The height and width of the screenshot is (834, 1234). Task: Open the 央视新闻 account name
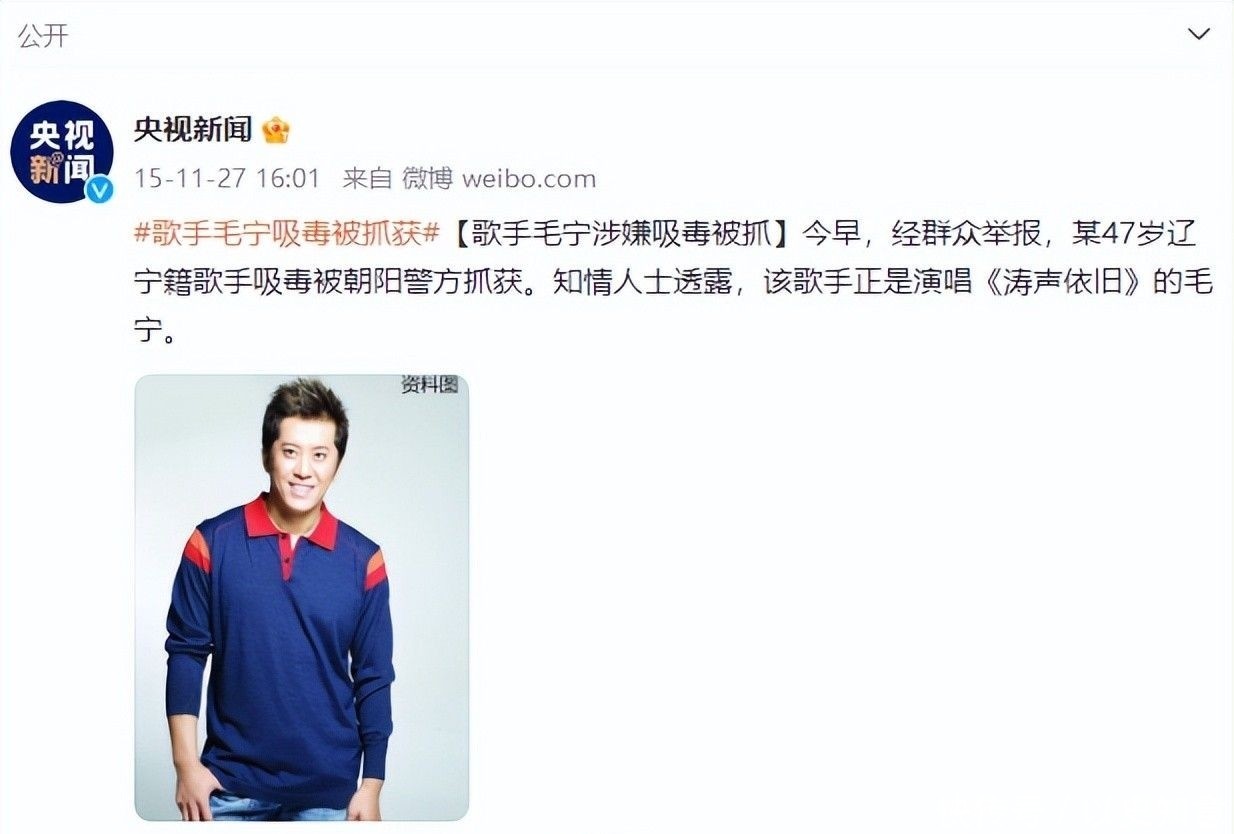(x=193, y=130)
